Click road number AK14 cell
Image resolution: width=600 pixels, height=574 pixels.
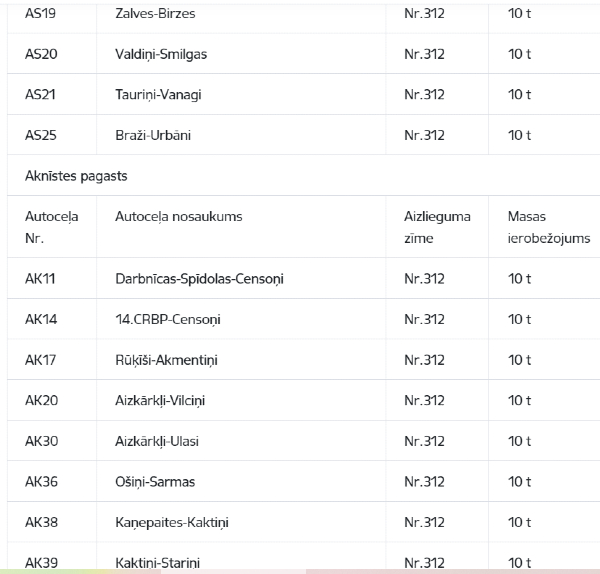click(40, 320)
